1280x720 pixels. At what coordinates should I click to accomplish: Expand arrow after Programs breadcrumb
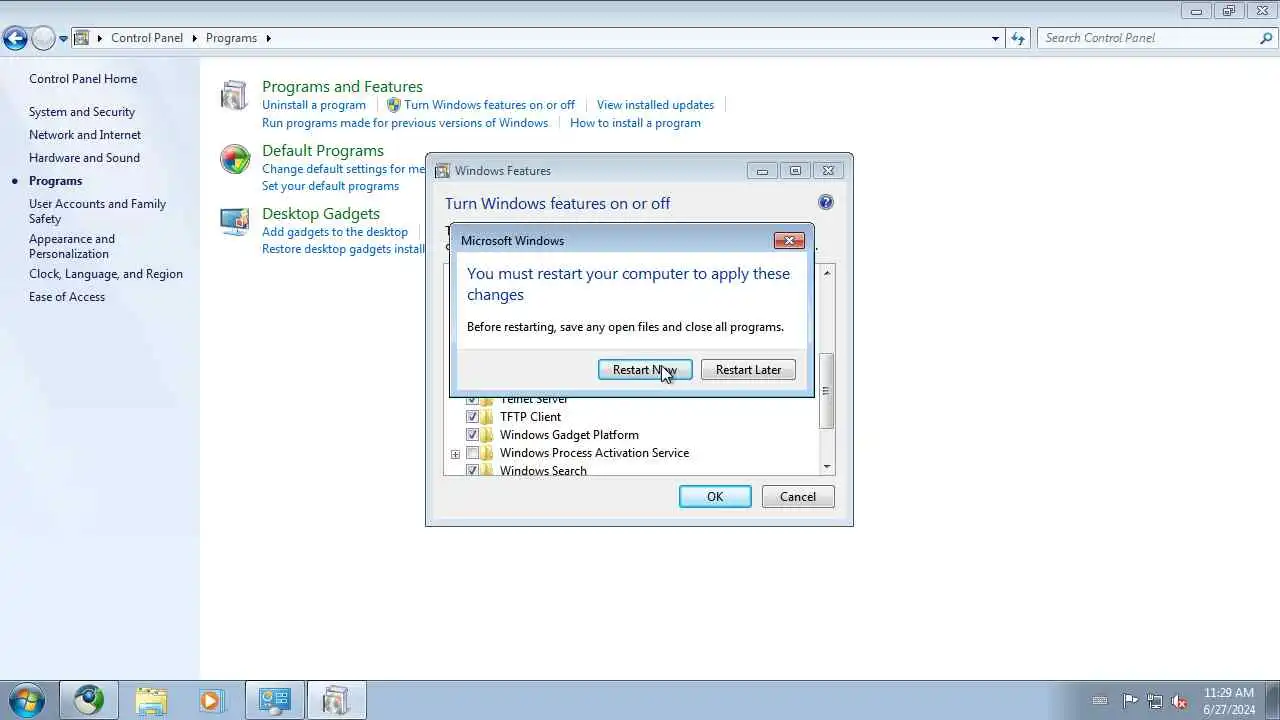[x=268, y=38]
